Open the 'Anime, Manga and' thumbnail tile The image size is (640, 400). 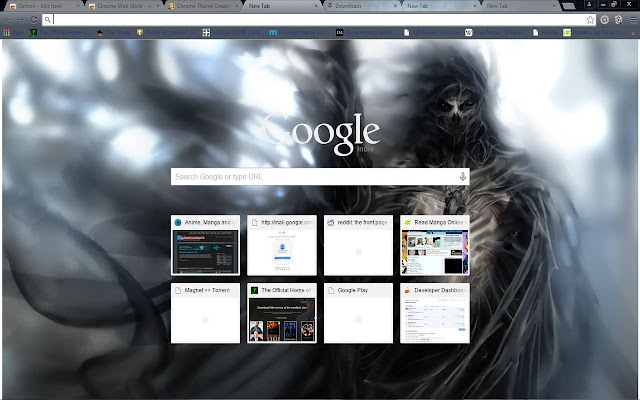[x=205, y=245]
